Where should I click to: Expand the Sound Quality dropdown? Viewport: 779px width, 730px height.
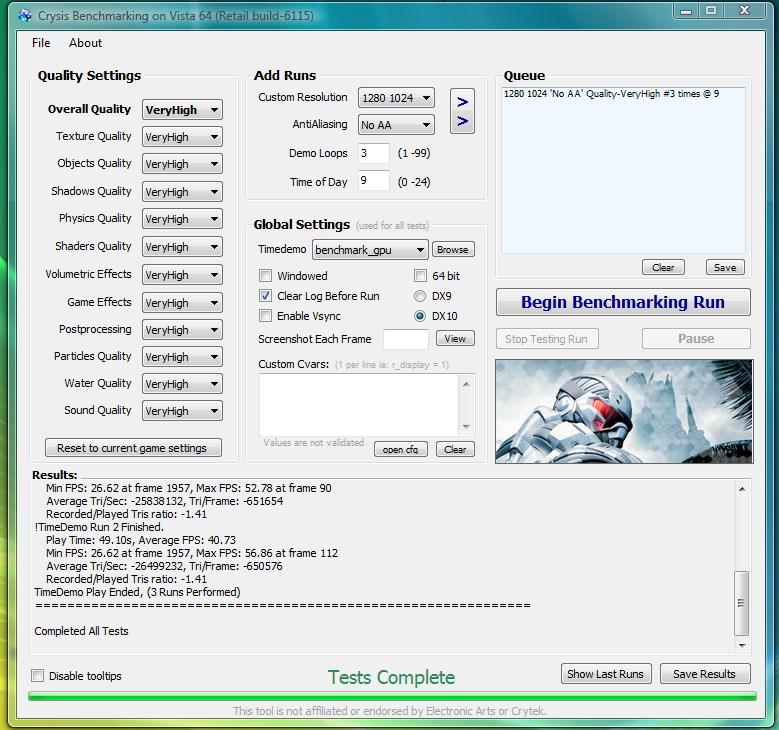(182, 411)
